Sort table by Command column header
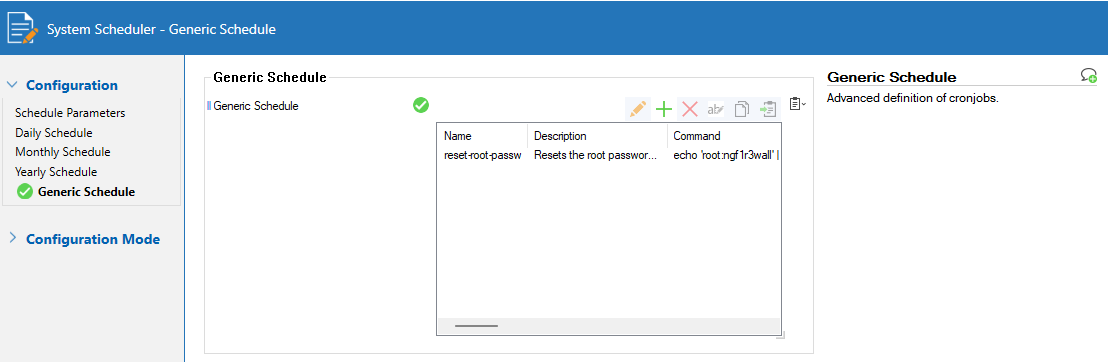 724,136
